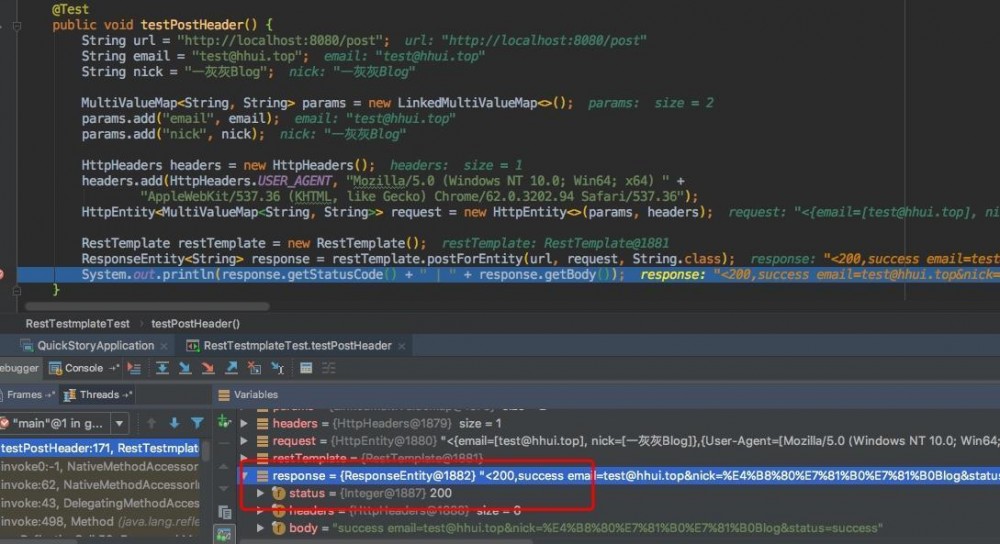Click the restore layout arrow beside Console
The width and height of the screenshot is (1000, 544).
coord(114,368)
